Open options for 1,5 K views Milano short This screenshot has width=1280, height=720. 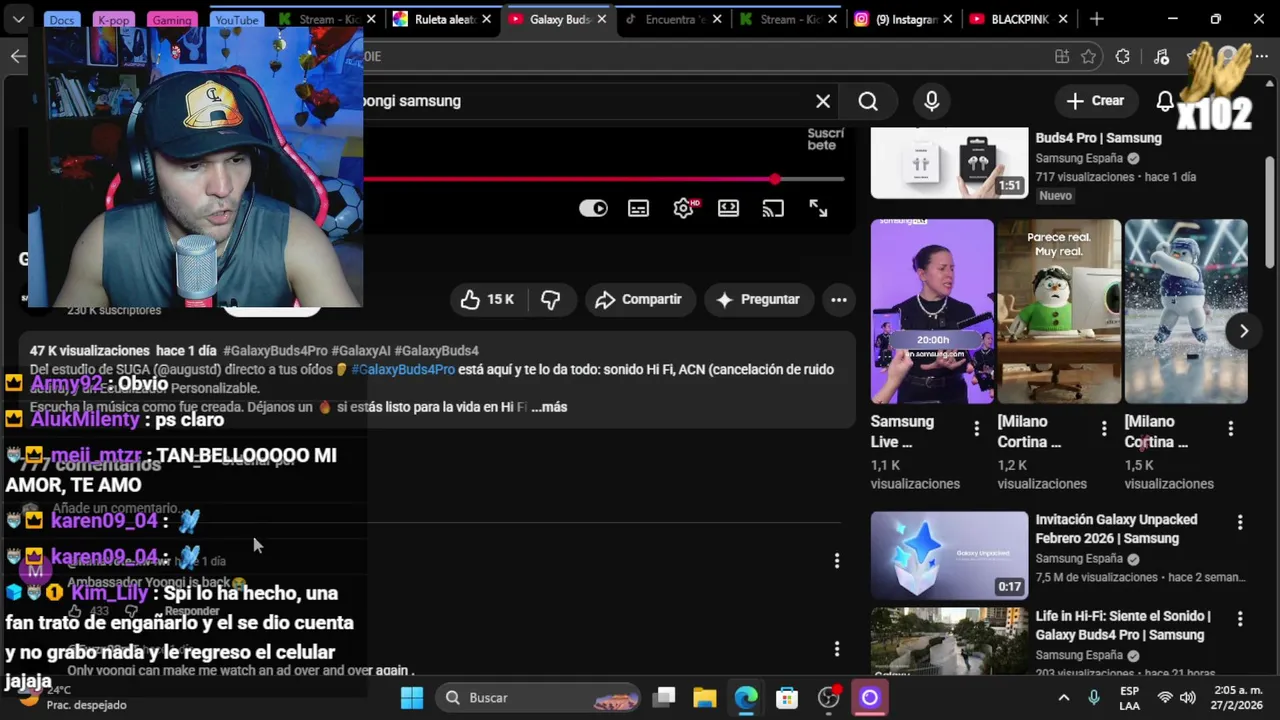tap(1231, 429)
